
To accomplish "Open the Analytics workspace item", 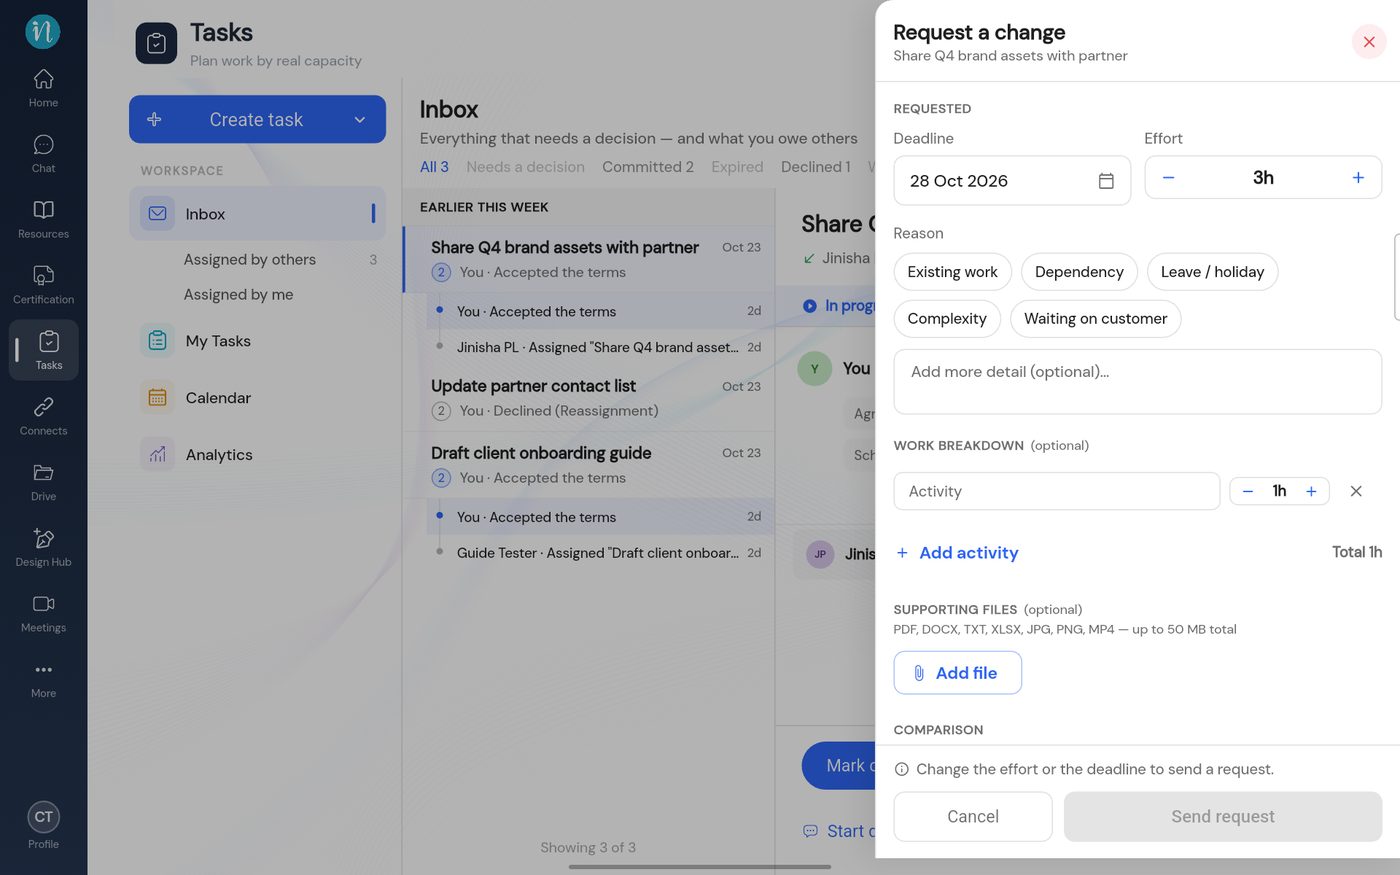I will pos(257,455).
